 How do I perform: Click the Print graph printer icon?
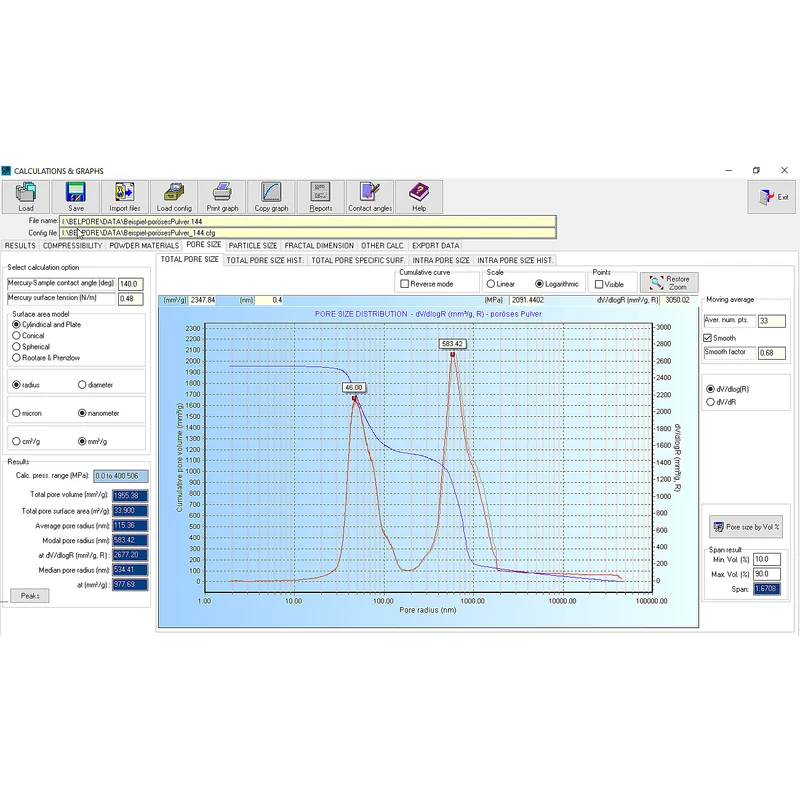click(x=222, y=196)
